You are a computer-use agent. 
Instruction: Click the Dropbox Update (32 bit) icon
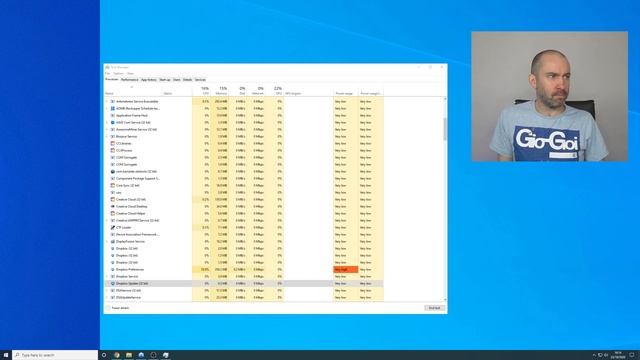tap(113, 283)
